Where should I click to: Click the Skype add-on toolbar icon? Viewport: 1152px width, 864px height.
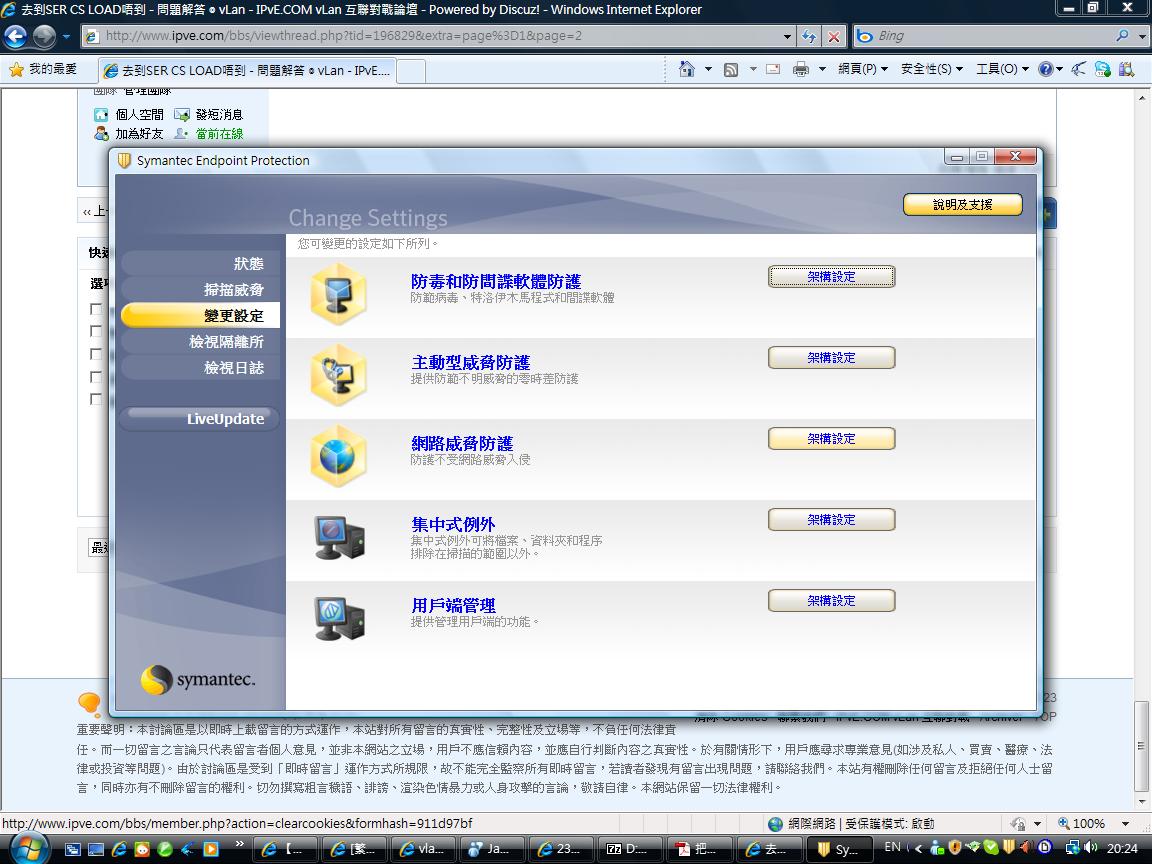tap(1103, 69)
